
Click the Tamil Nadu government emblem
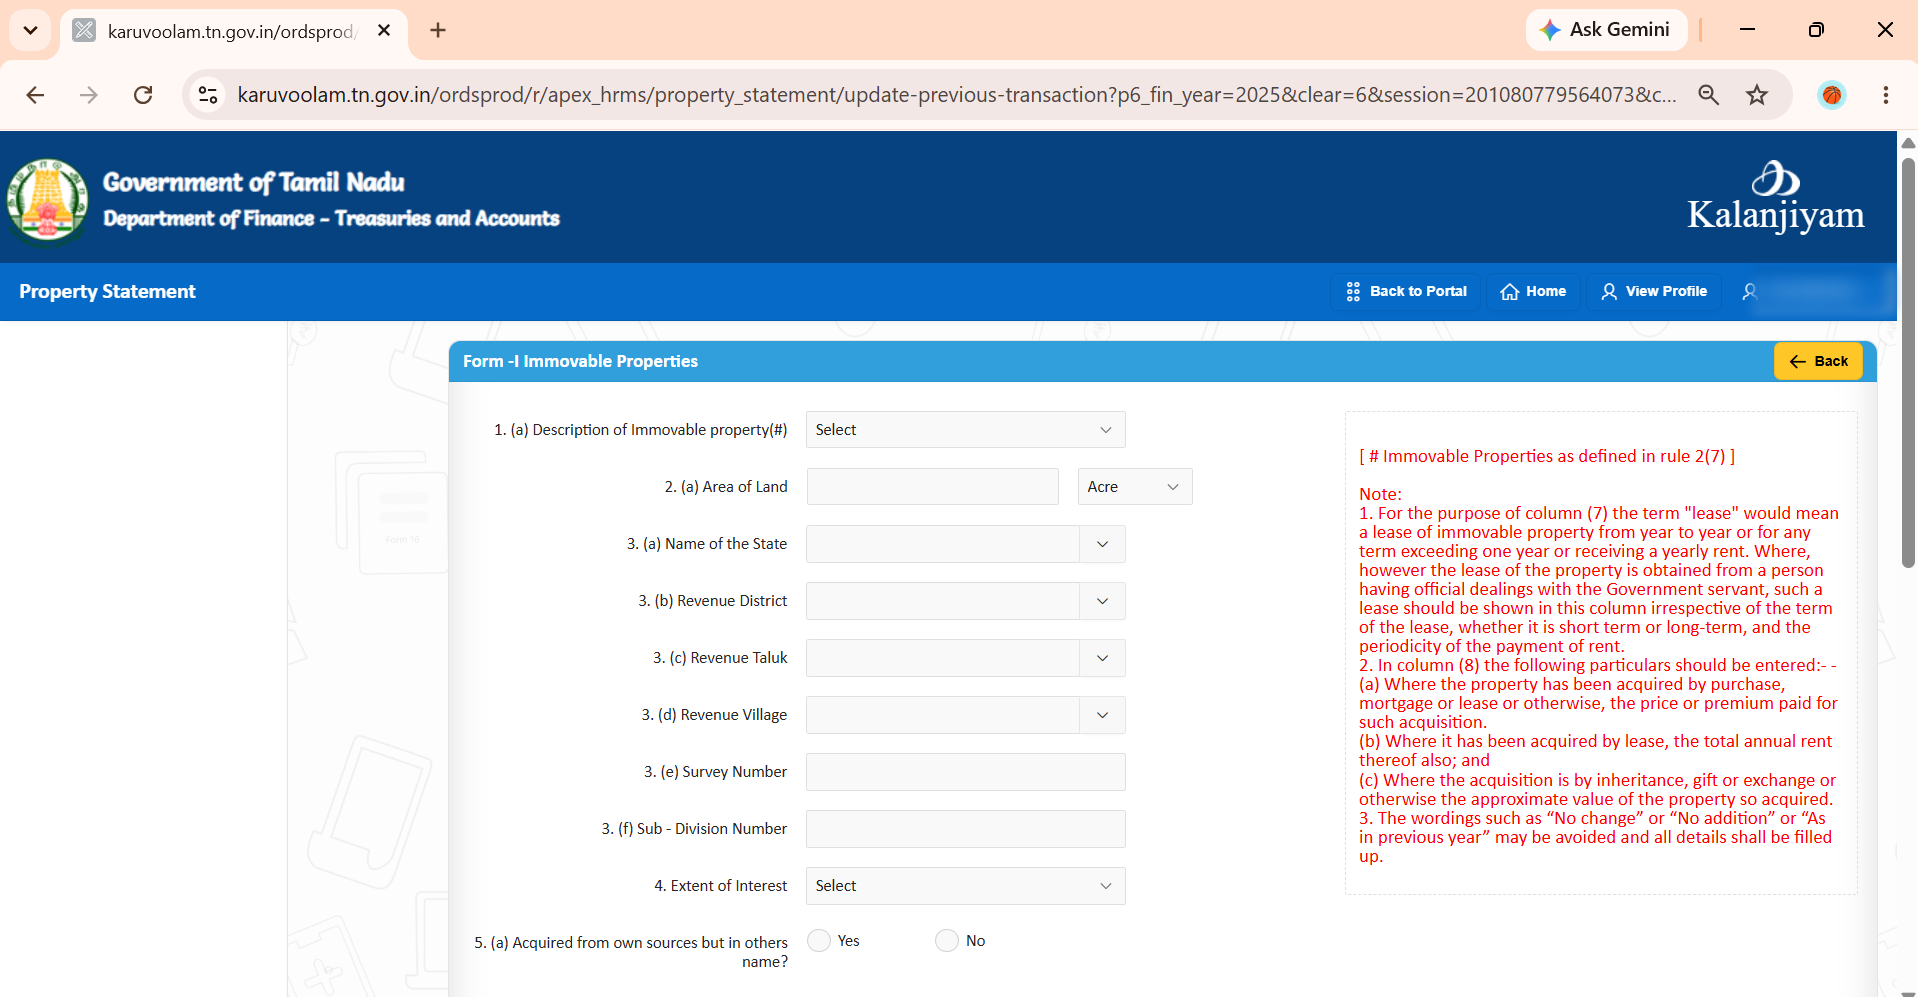pos(47,199)
